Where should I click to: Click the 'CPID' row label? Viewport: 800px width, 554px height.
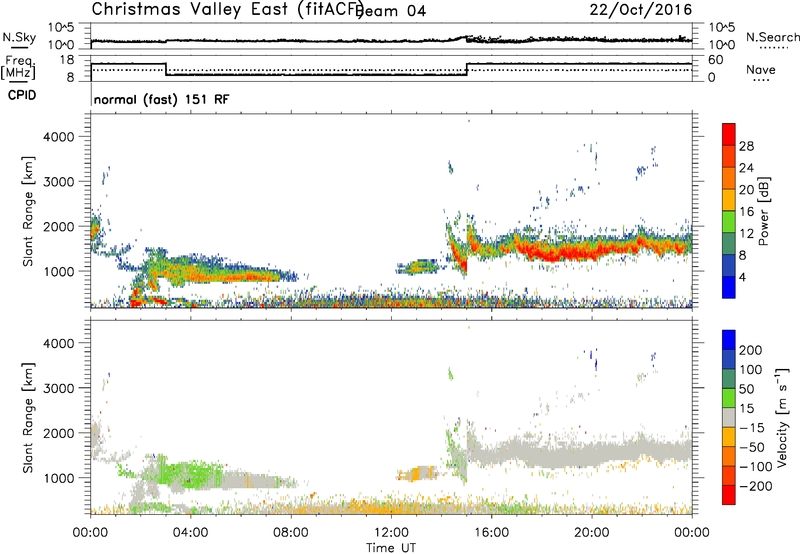tap(22, 95)
